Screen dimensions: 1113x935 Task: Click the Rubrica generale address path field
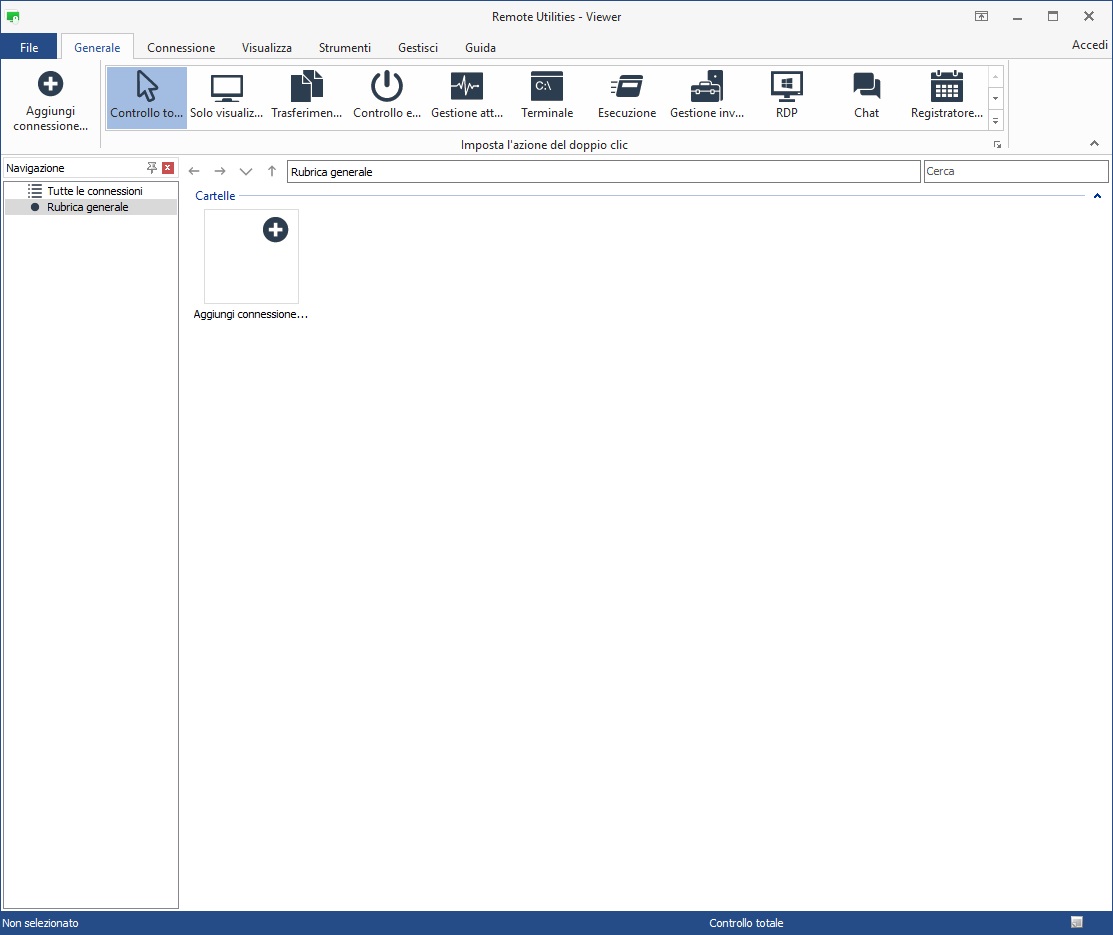point(604,172)
